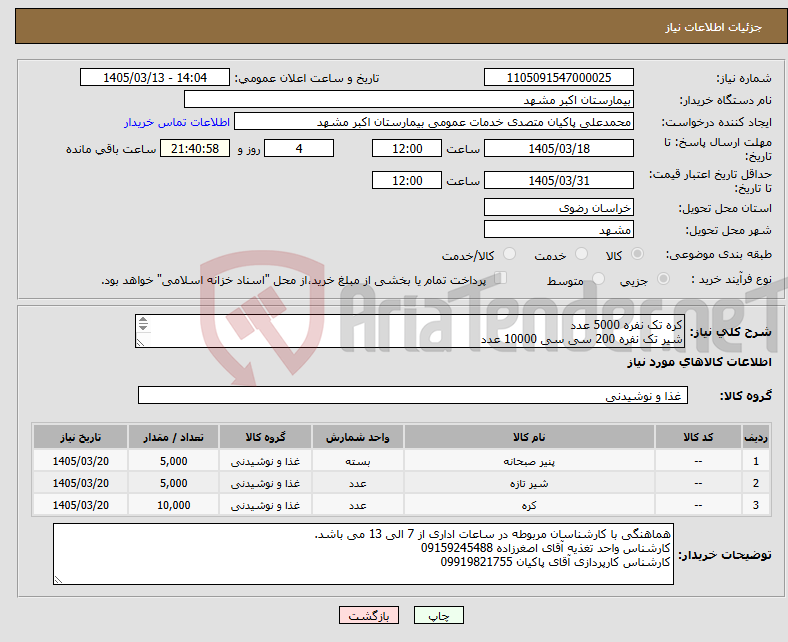788x642 pixels.
Task: Toggle the اسناد خزانه اسلامی payment checkbox
Action: pyautogui.click(x=501, y=278)
